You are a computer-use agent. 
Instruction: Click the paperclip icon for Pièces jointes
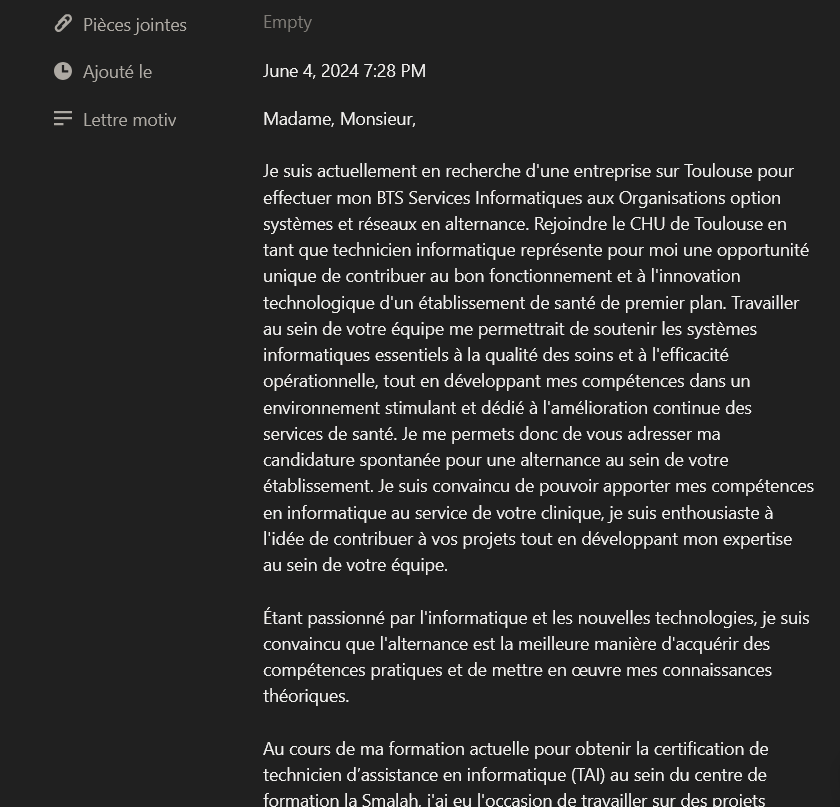[62, 24]
